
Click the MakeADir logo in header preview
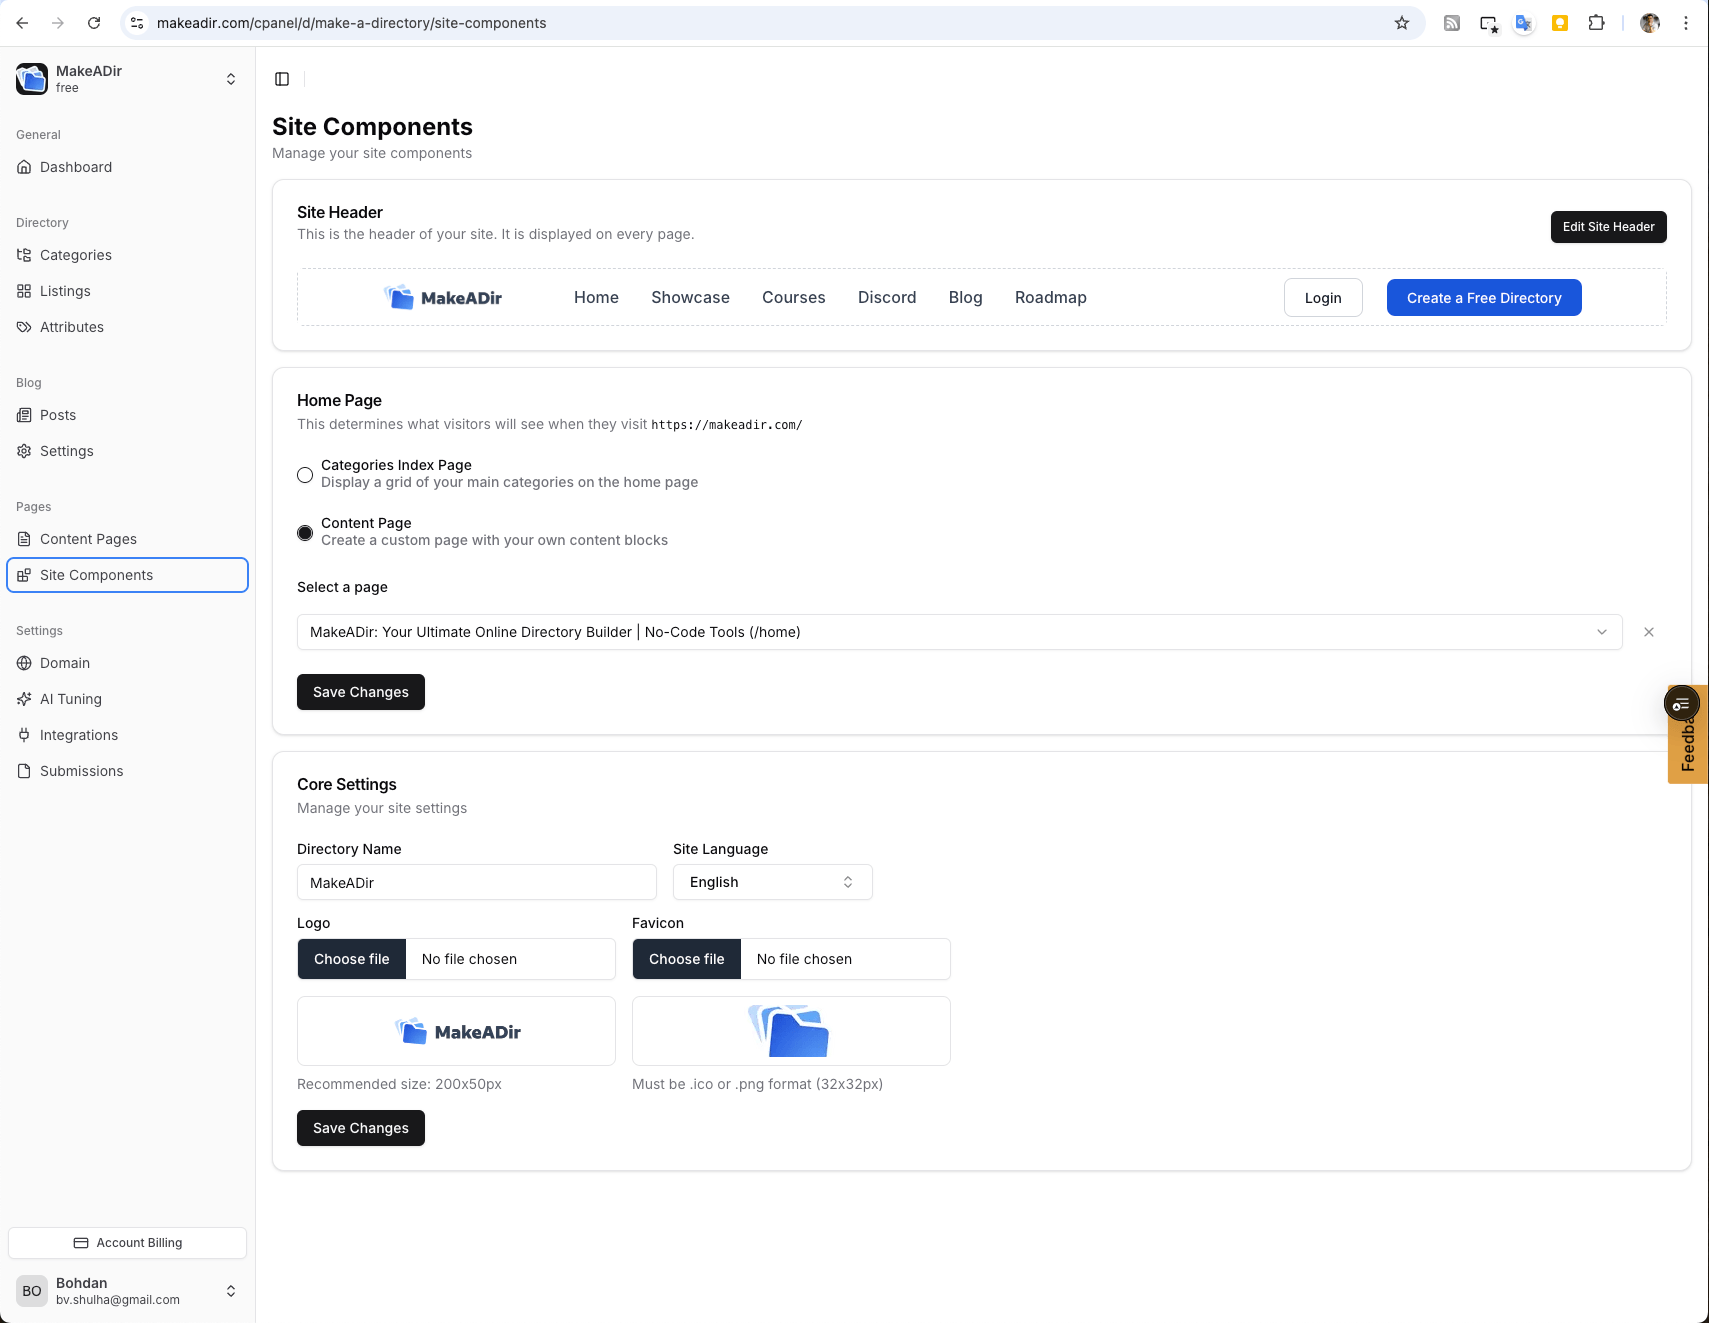[443, 298]
